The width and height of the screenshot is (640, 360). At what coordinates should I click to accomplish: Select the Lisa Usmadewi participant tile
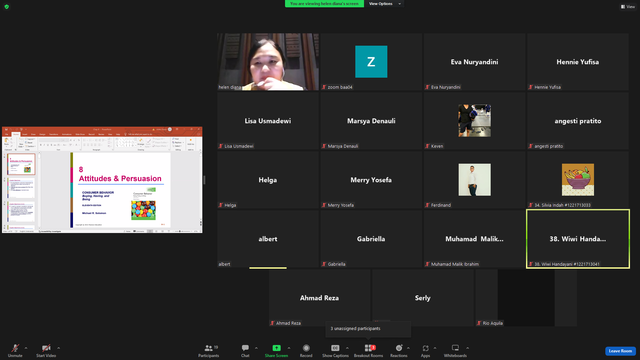pyautogui.click(x=268, y=121)
